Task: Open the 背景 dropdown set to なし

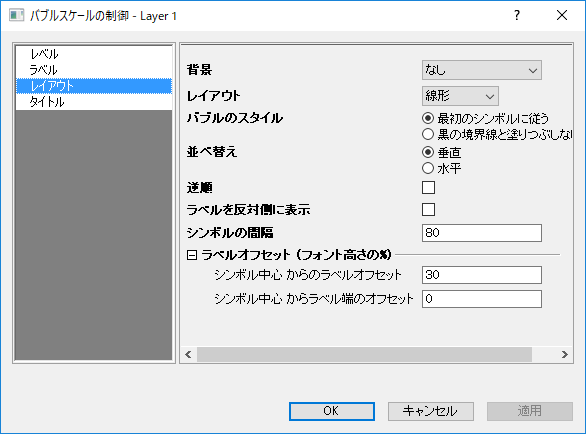Action: (x=482, y=70)
